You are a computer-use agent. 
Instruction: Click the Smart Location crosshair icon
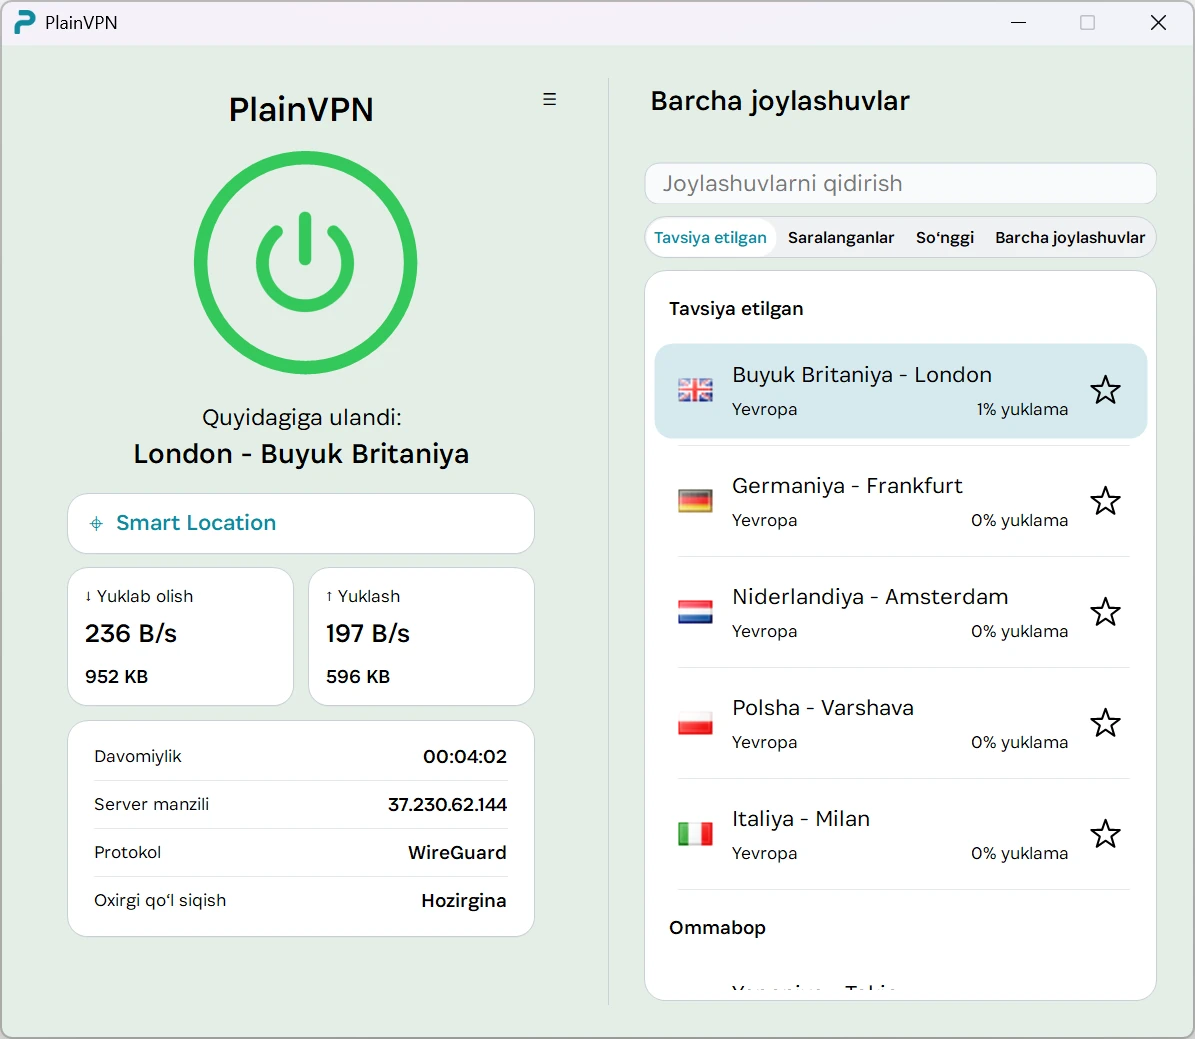[x=96, y=523]
